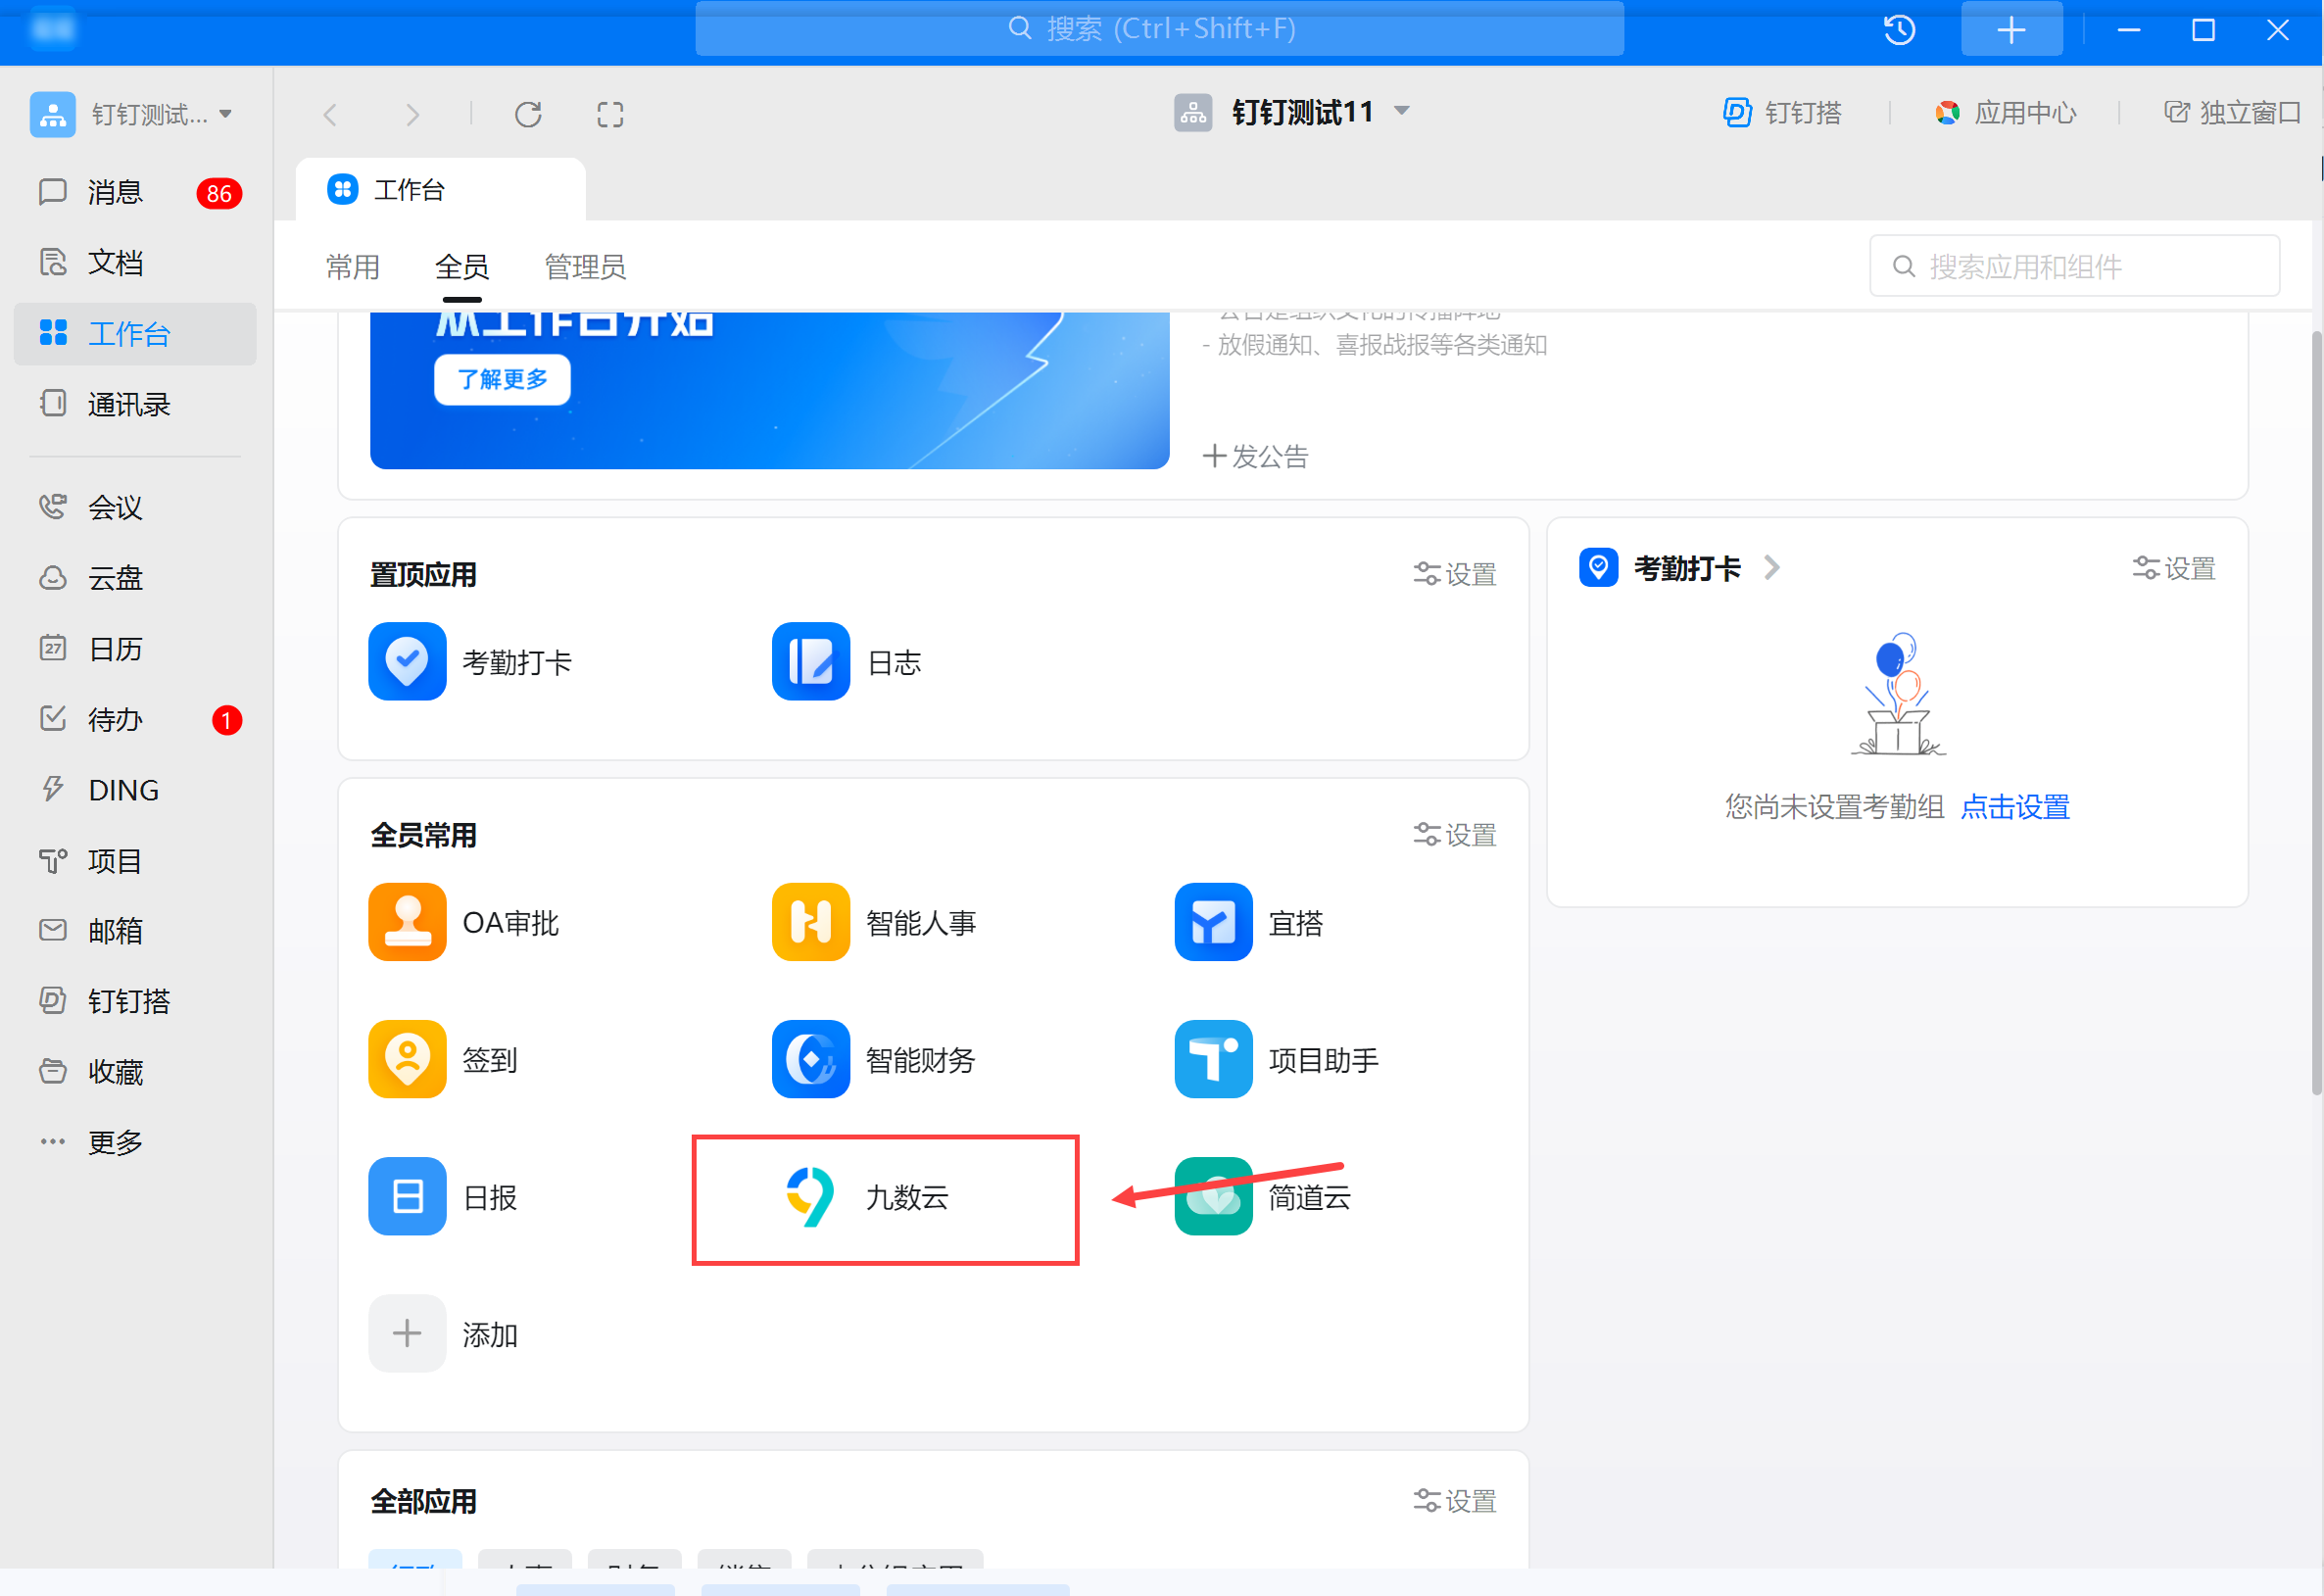Screen dimensions: 2324x1596
Task: Go forward with the forward arrow
Action: [412, 115]
